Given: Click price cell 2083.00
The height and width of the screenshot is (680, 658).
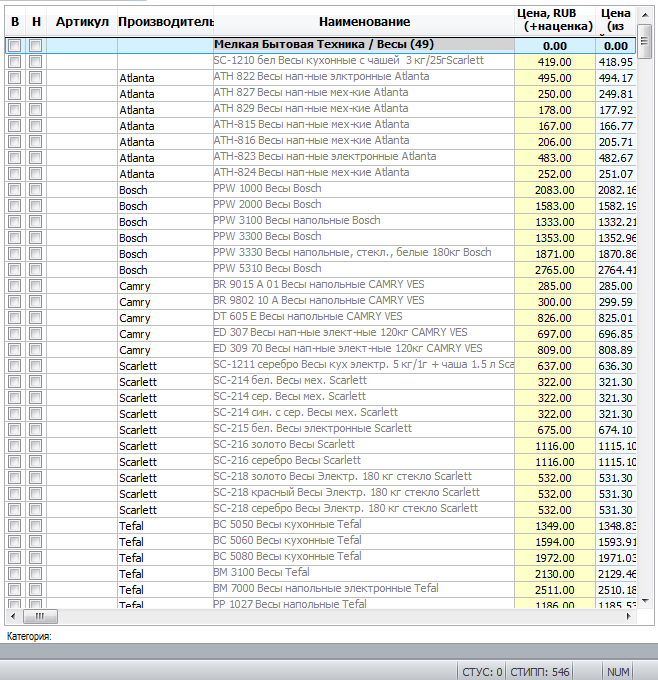Looking at the screenshot, I should point(555,190).
